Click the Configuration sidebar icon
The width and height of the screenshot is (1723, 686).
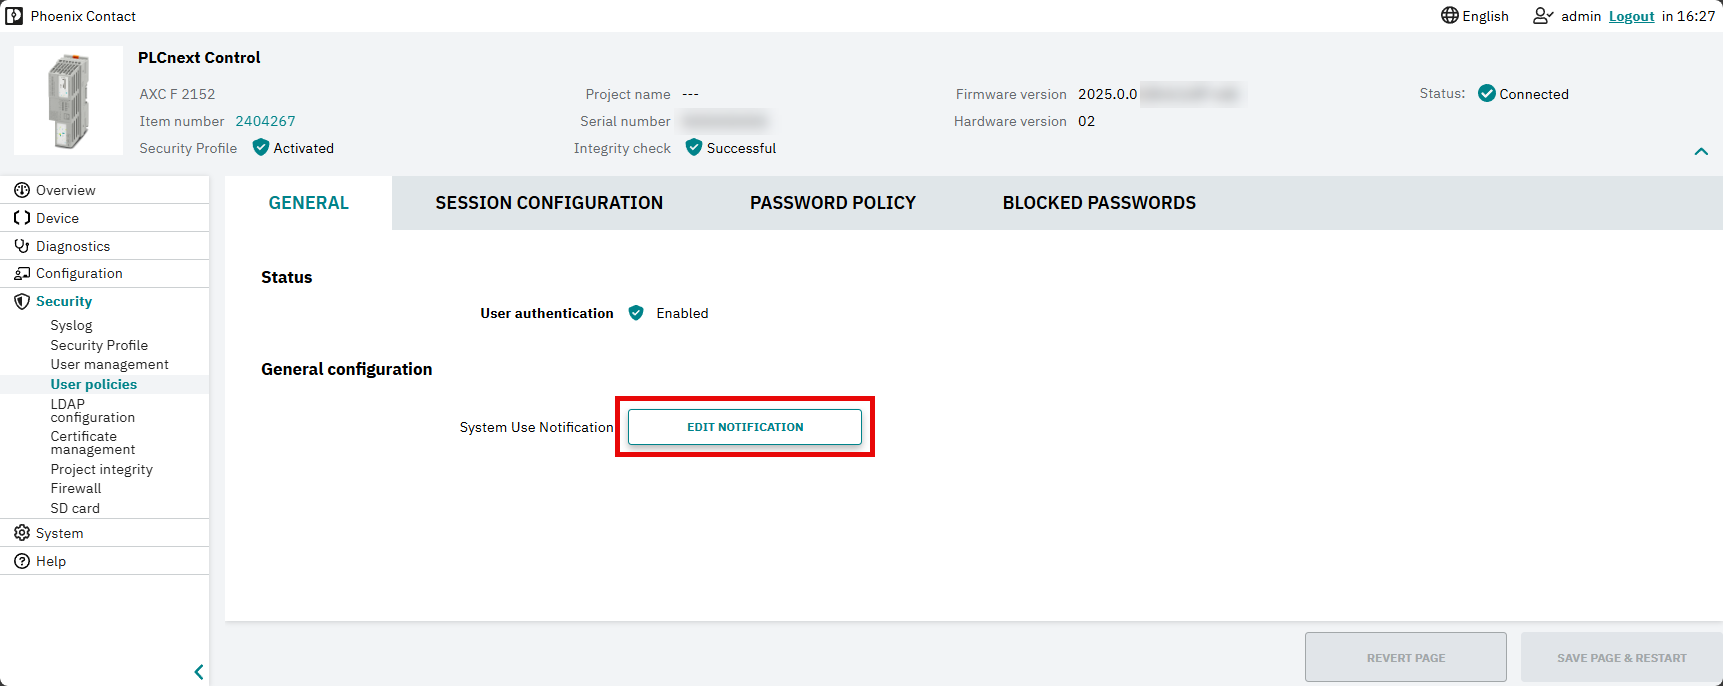[x=22, y=273]
